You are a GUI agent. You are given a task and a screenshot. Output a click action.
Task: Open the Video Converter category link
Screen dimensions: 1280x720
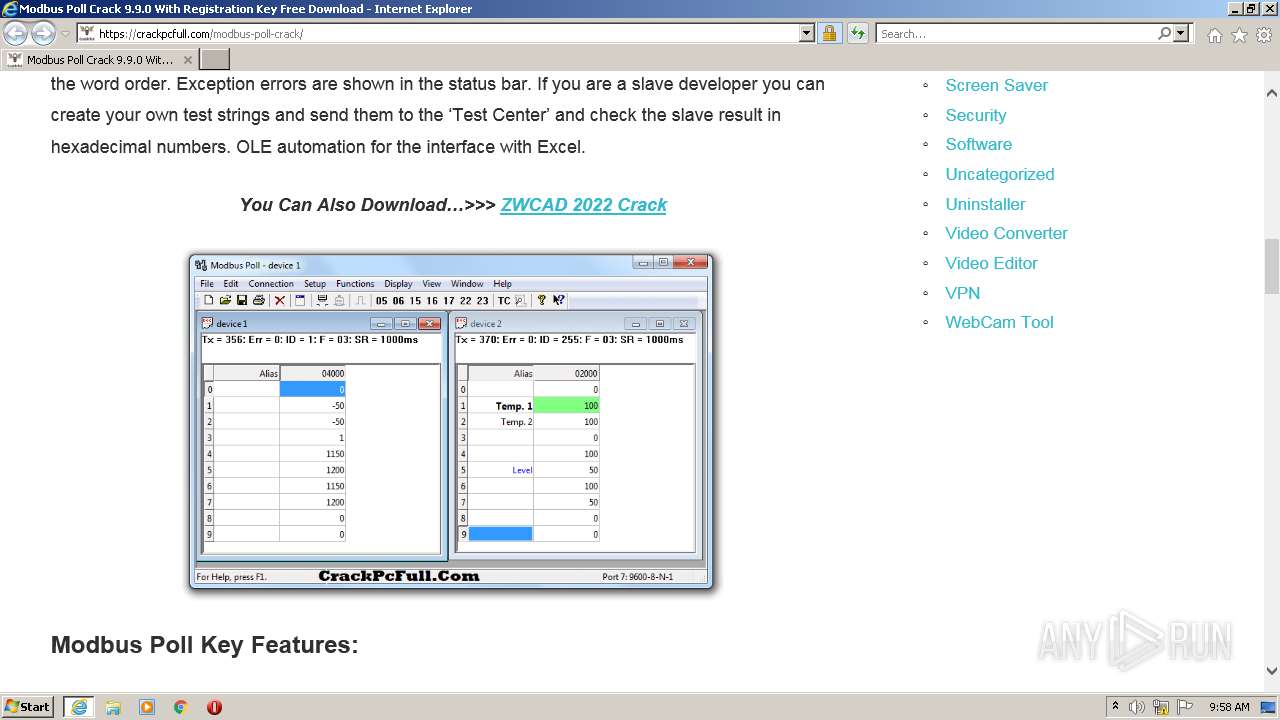click(x=1007, y=233)
